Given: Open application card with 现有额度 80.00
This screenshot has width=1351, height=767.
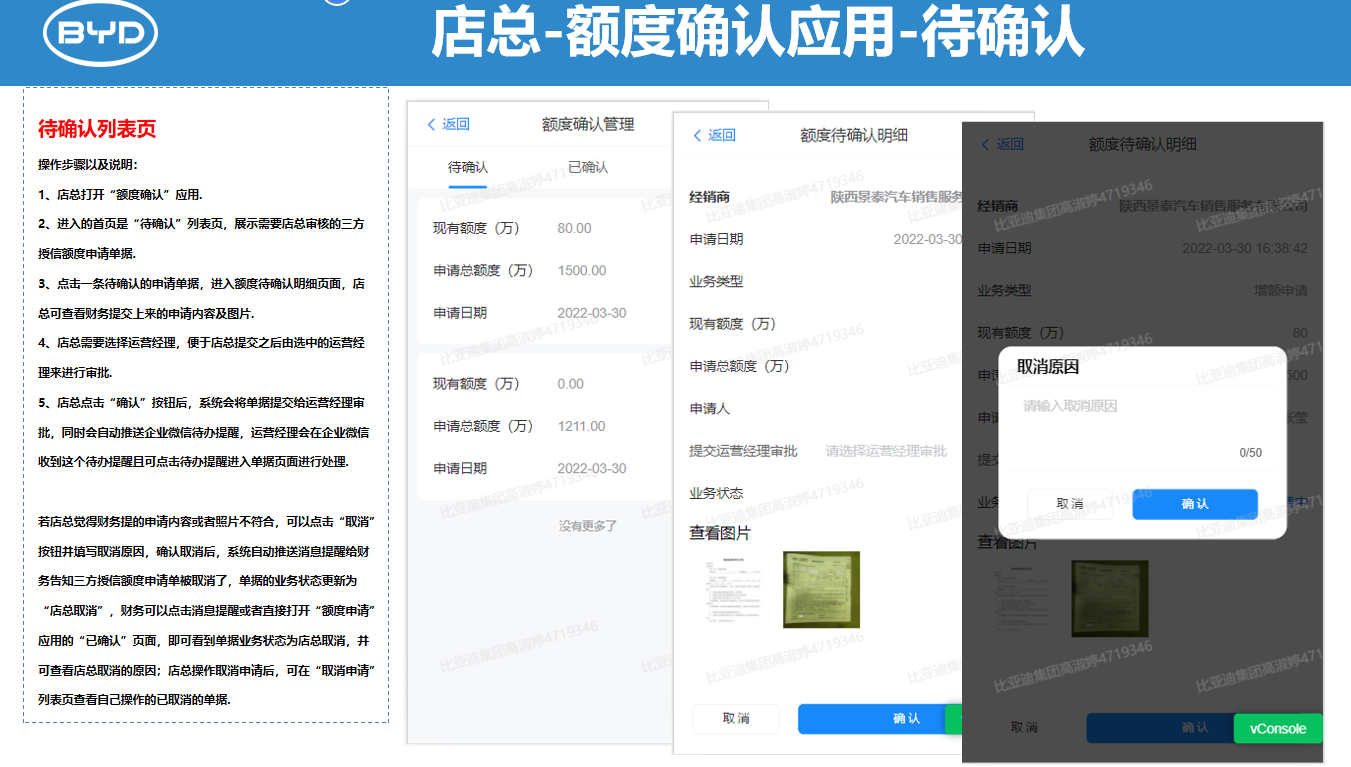Looking at the screenshot, I should 543,271.
